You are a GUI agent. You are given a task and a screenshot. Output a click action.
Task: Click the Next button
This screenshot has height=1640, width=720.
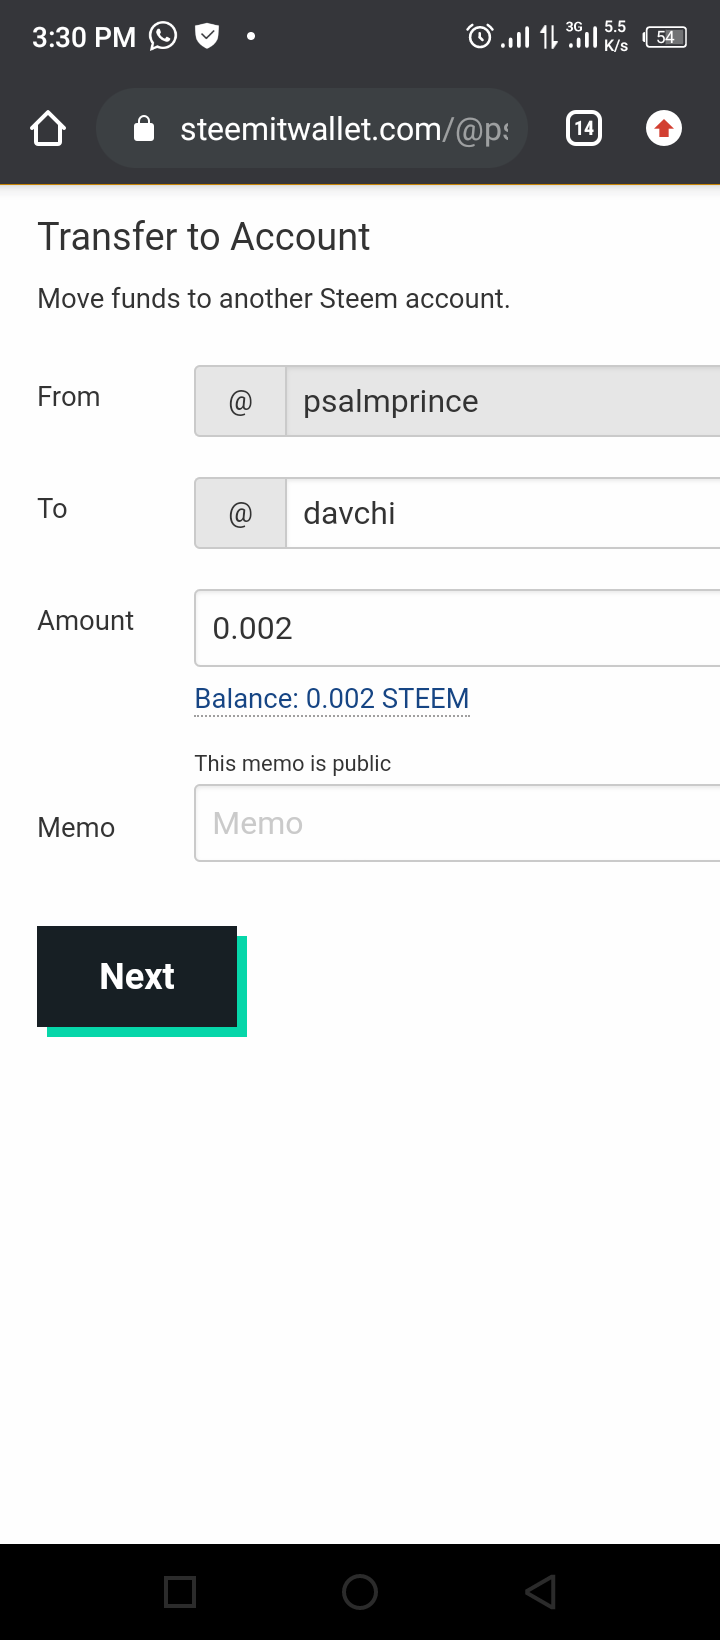(137, 976)
